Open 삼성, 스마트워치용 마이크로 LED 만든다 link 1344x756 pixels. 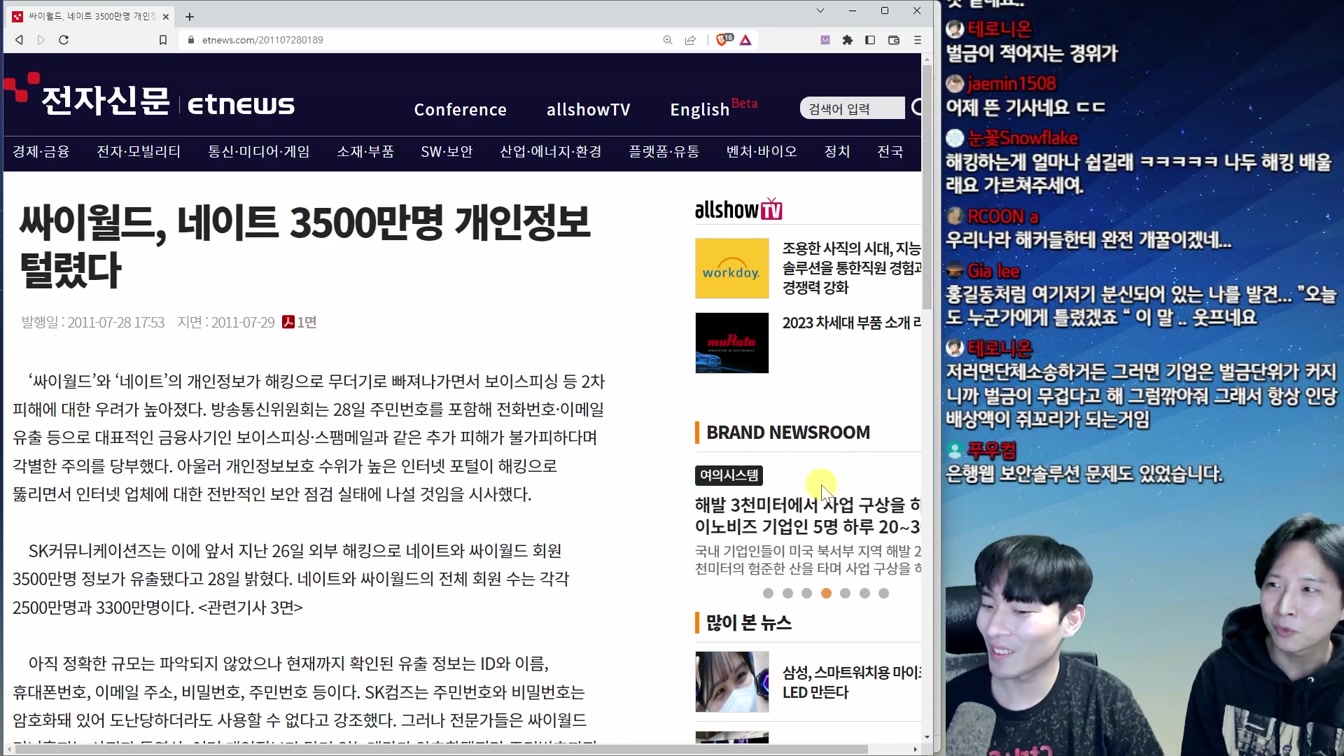tap(852, 682)
